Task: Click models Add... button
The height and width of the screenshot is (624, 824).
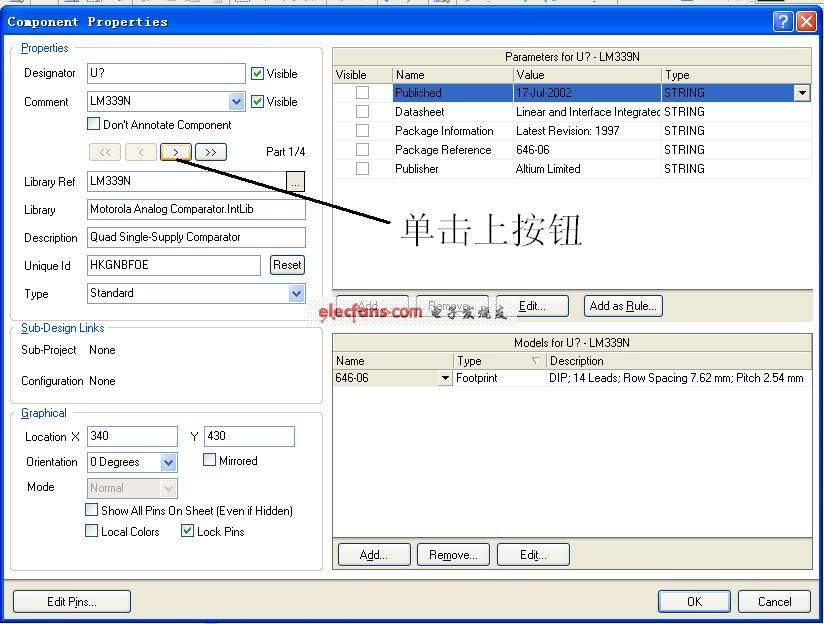Action: point(374,555)
